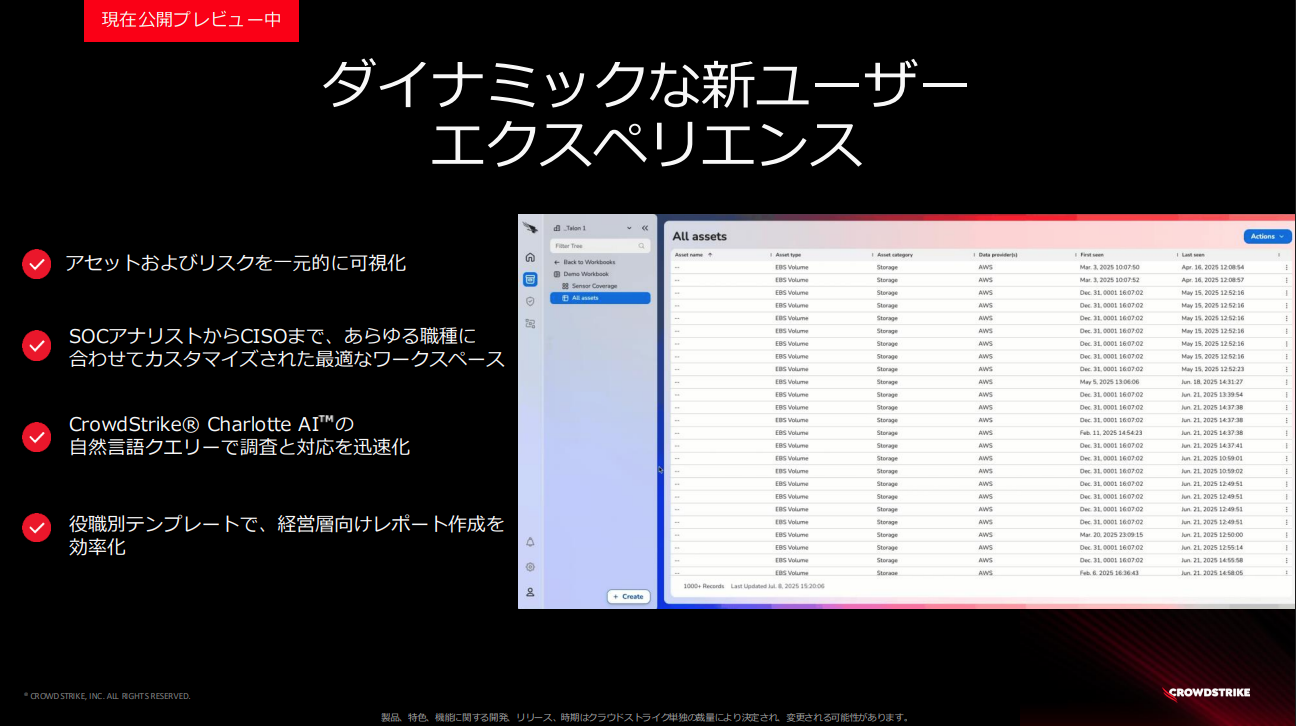Expand the Talon 1 tenant dropdown

point(629,228)
